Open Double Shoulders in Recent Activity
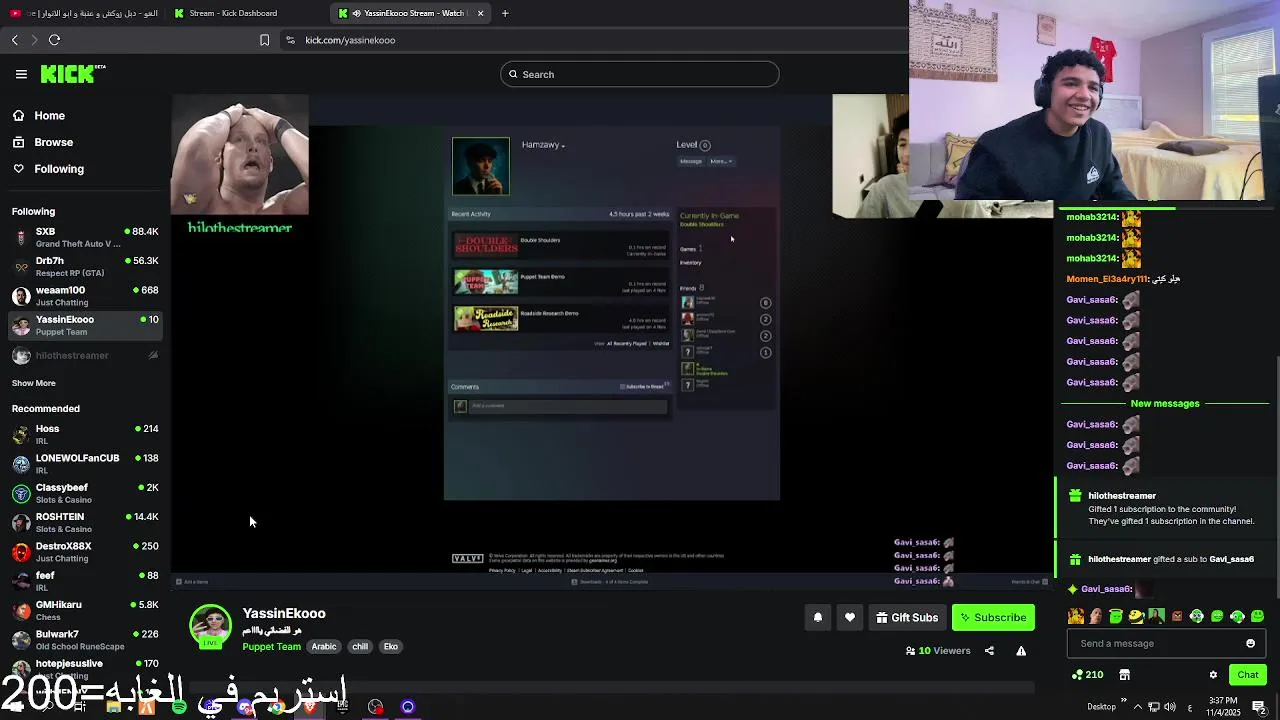1280x720 pixels. coord(560,246)
